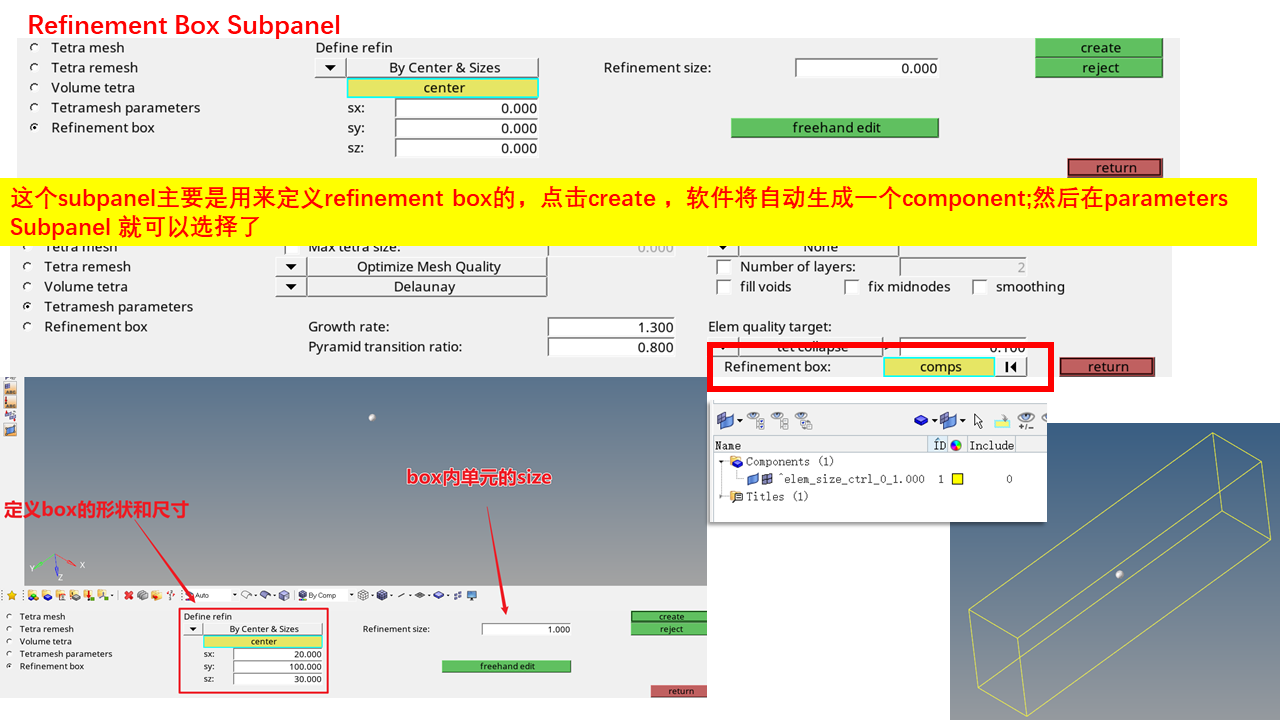Click the monitor display icon in toolbar
This screenshot has width=1280, height=720.
472,595
